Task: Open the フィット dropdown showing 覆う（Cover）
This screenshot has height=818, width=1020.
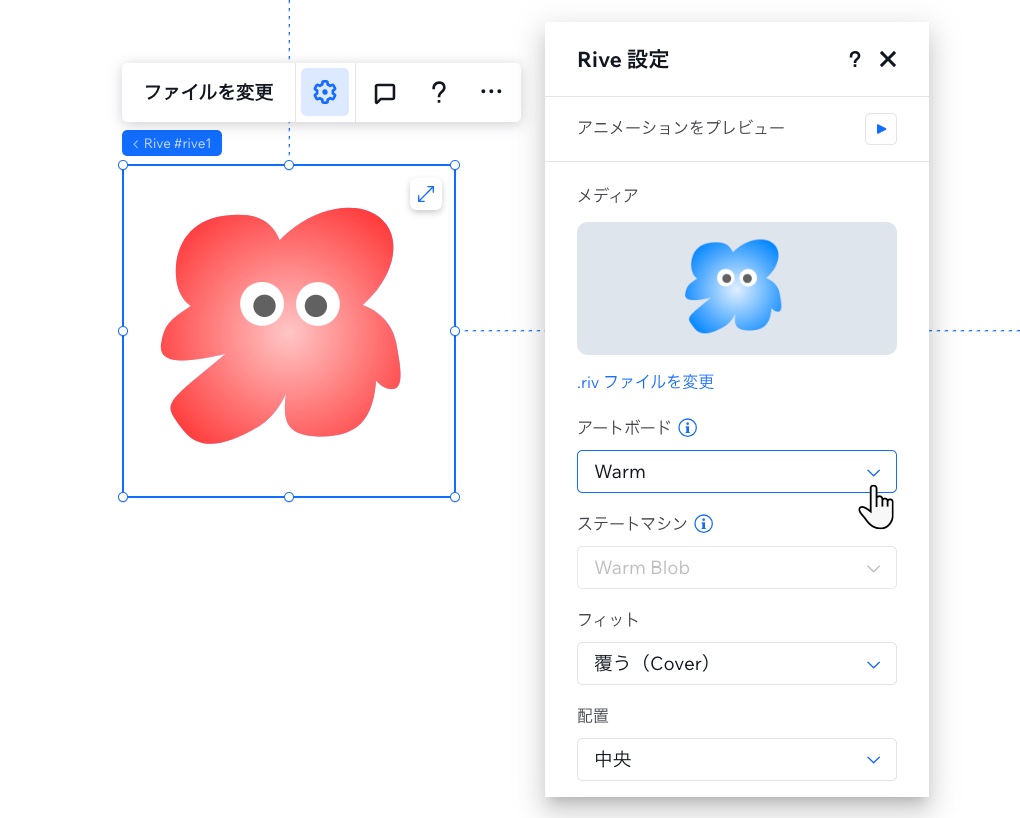Action: 737,663
